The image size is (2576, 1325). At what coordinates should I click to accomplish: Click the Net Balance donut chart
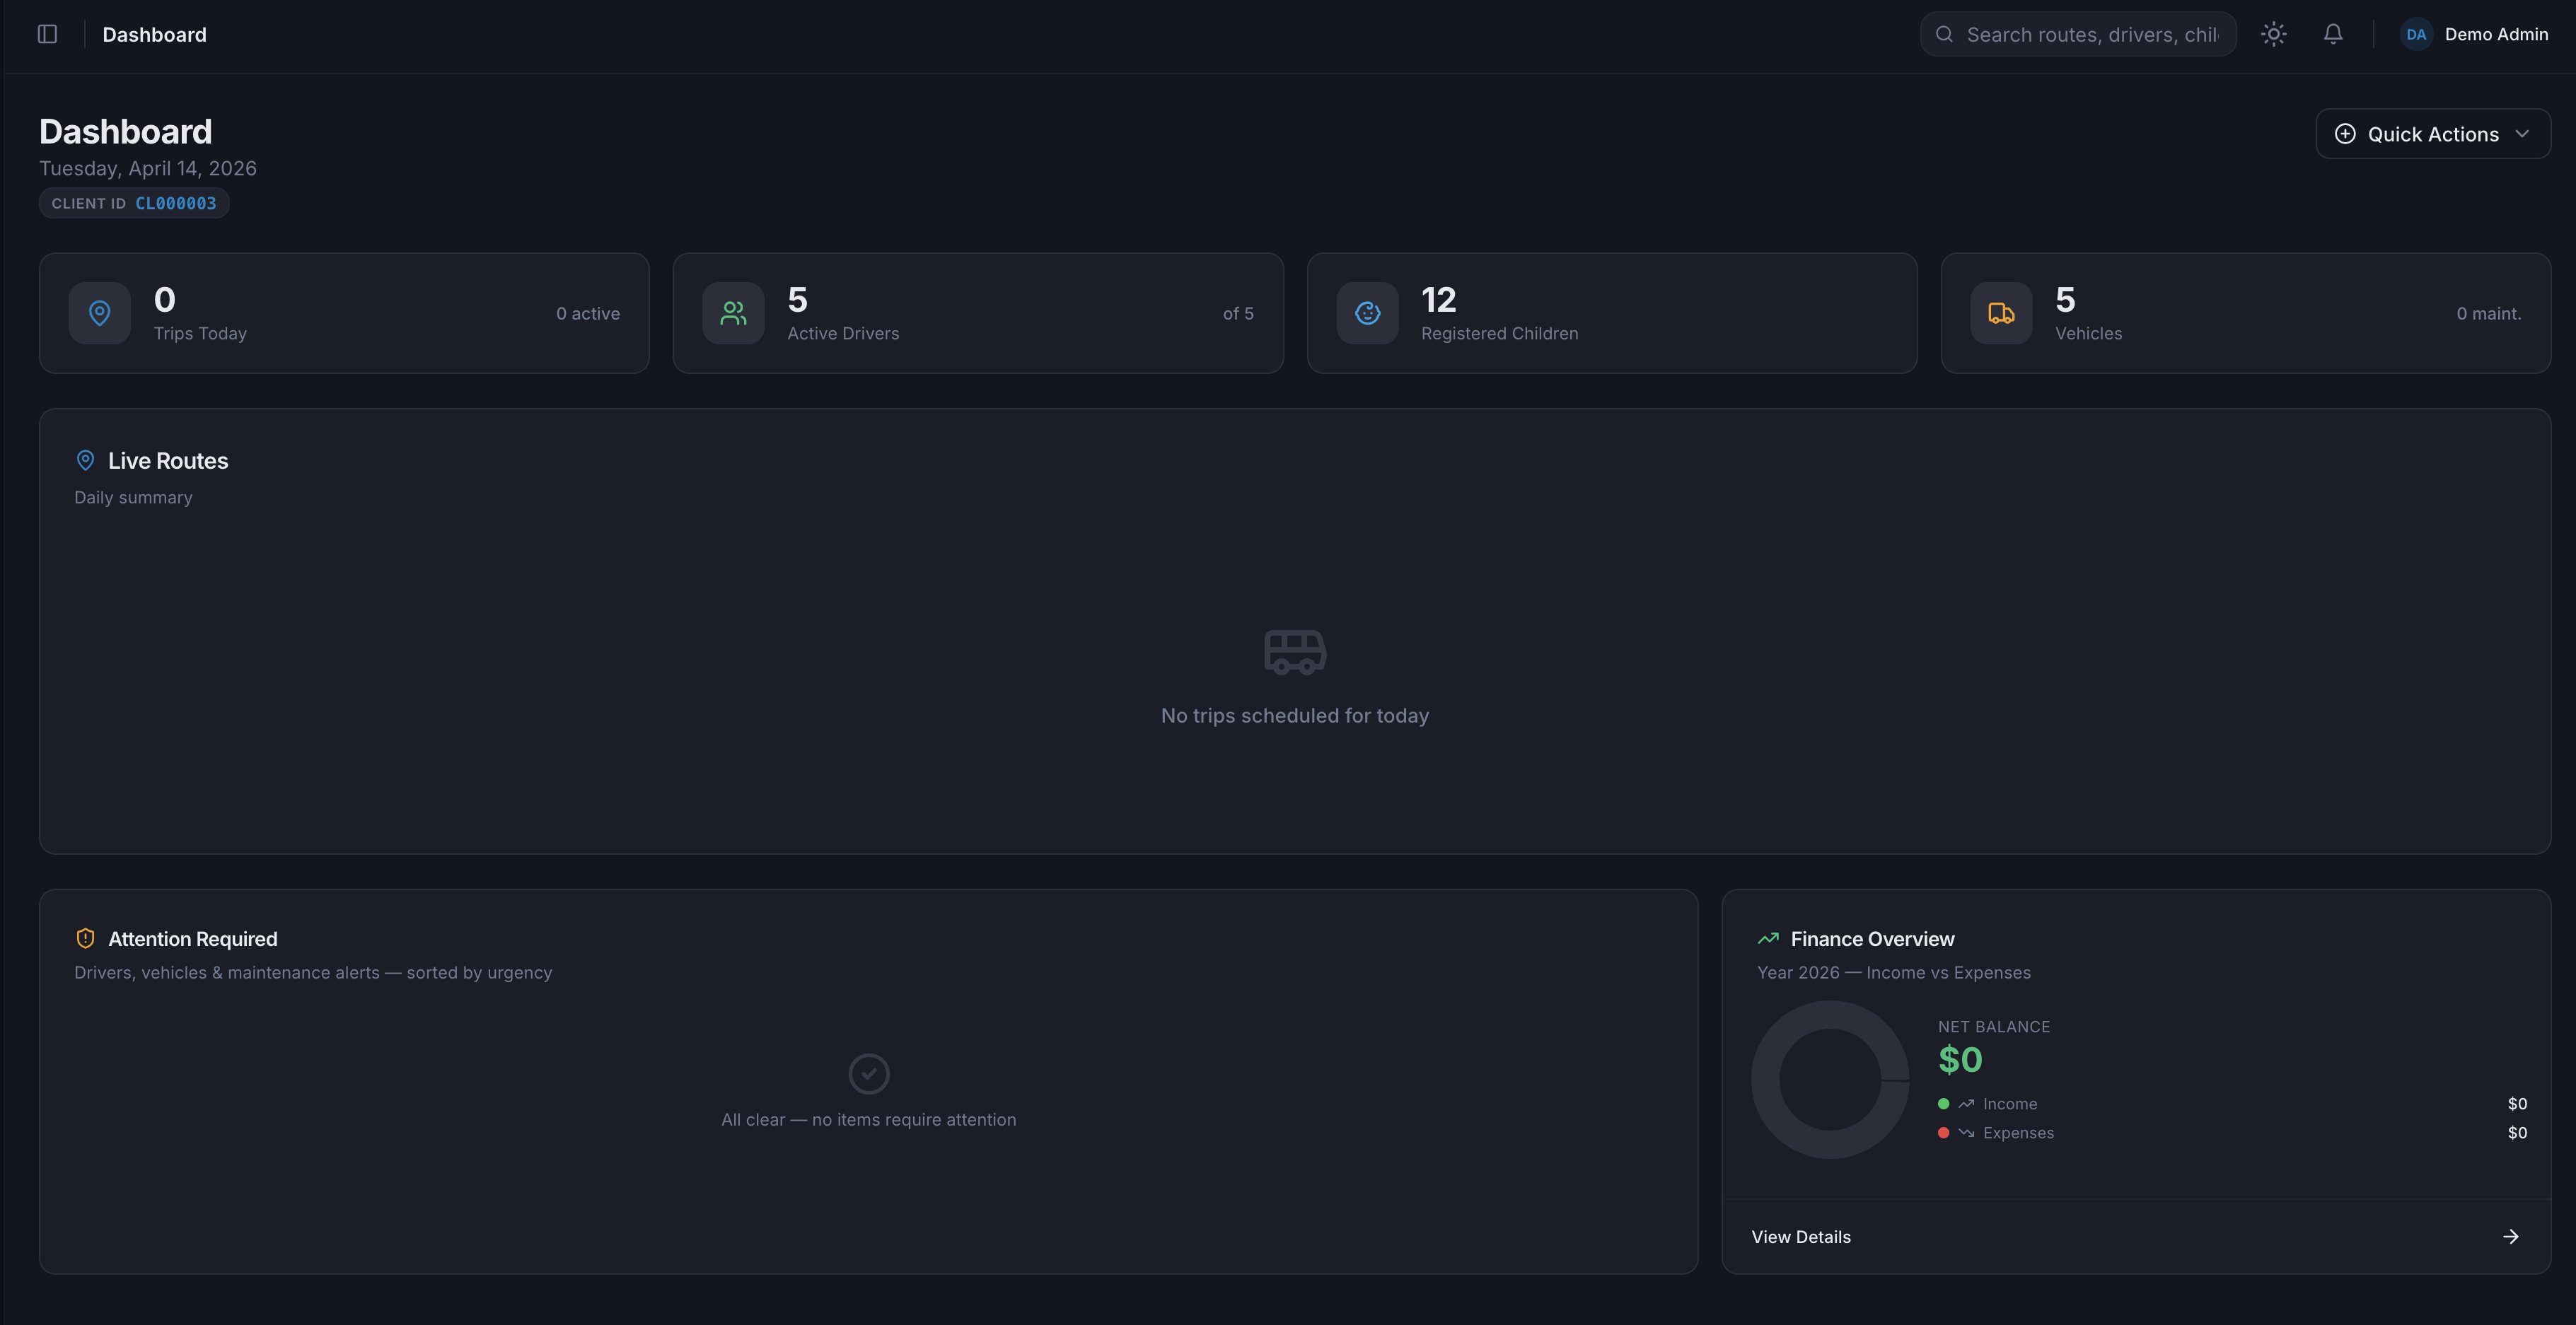point(1830,1080)
